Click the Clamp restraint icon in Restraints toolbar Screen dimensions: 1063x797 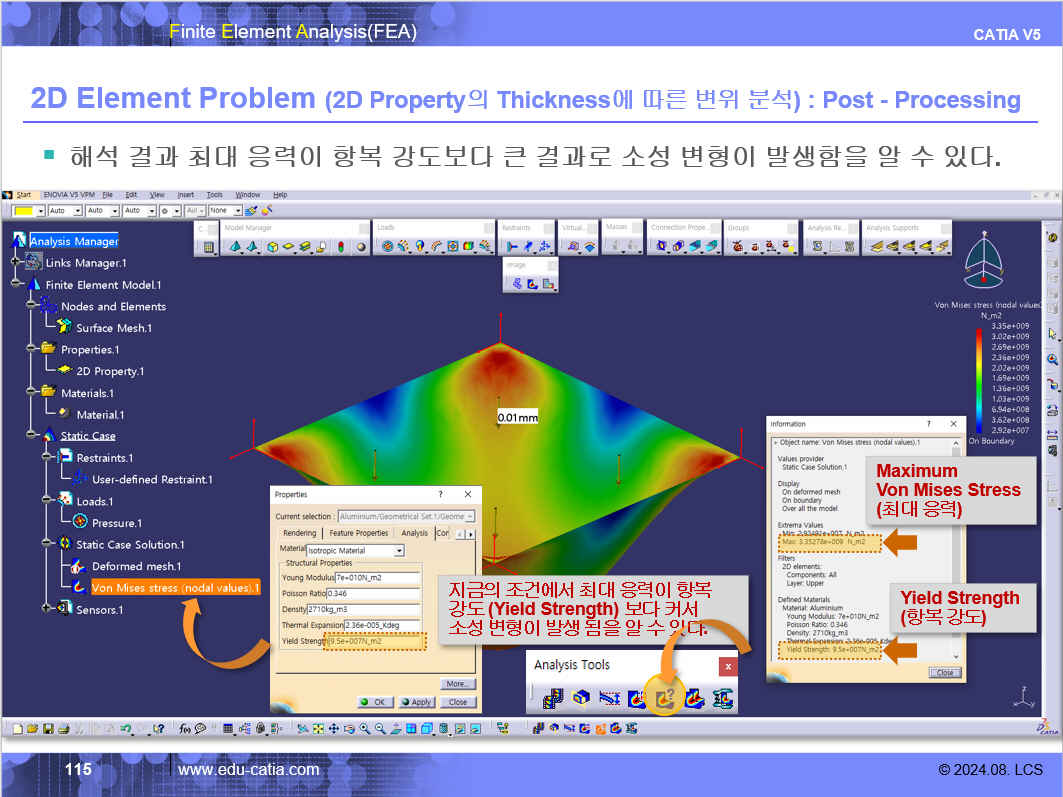pyautogui.click(x=512, y=246)
